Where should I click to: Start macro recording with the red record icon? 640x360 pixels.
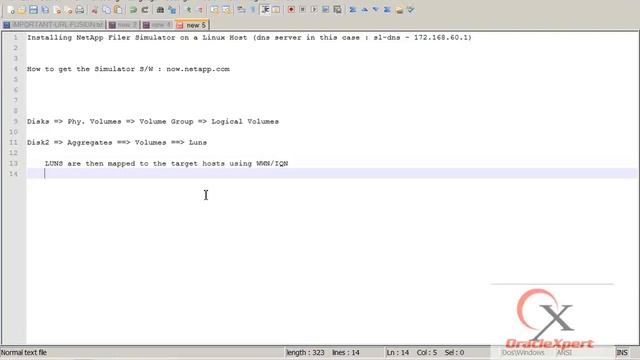[x=291, y=10]
